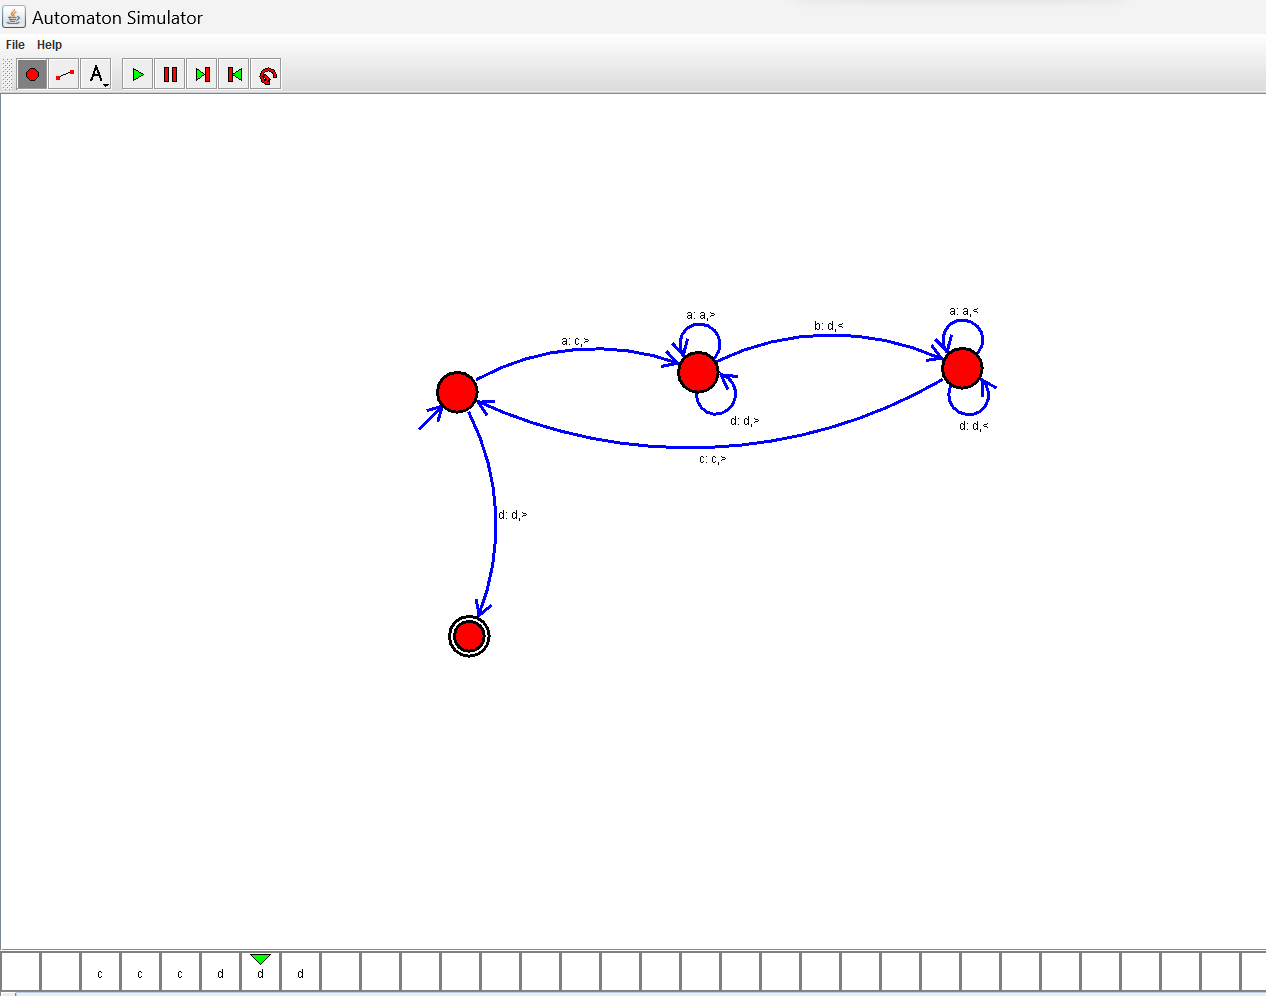Open the text tool dropdown arrow
Viewport: 1266px width, 996px height.
pos(103,82)
